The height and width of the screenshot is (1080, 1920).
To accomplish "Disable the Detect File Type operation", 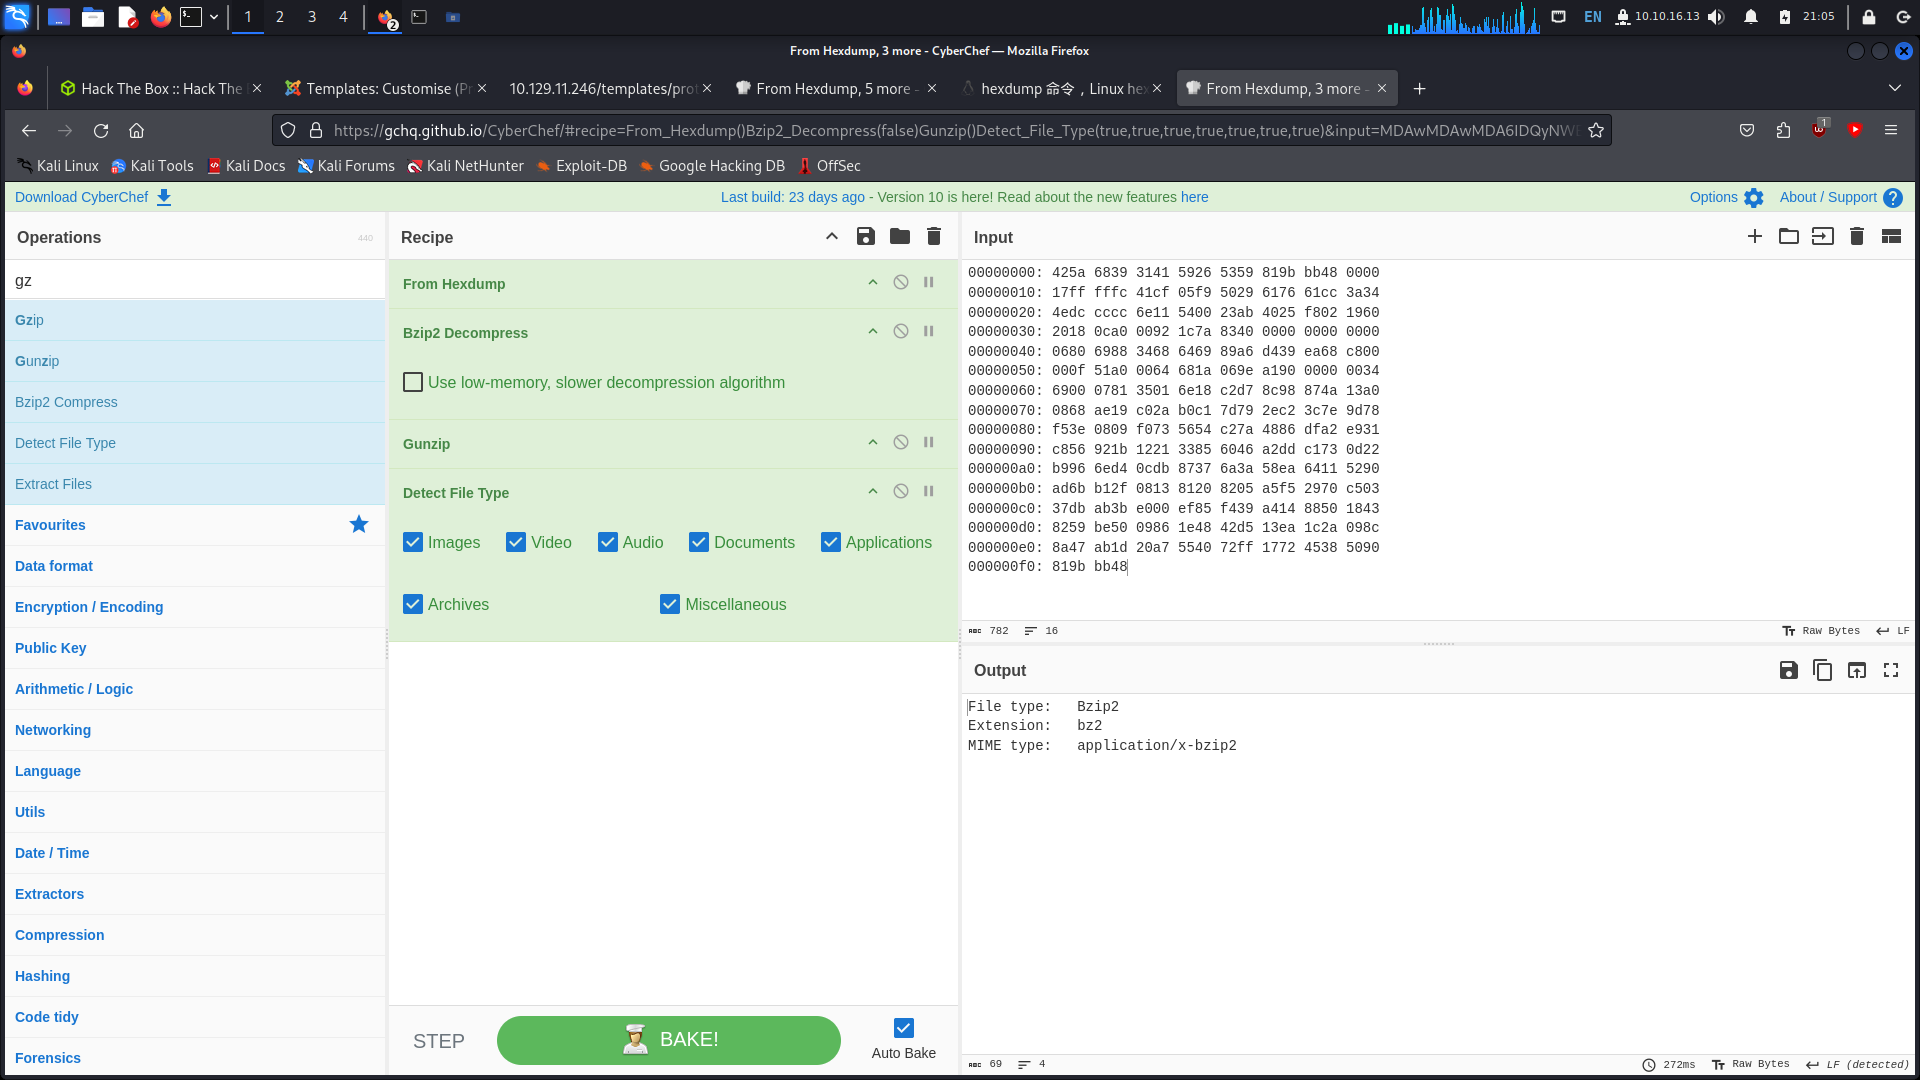I will click(x=901, y=492).
